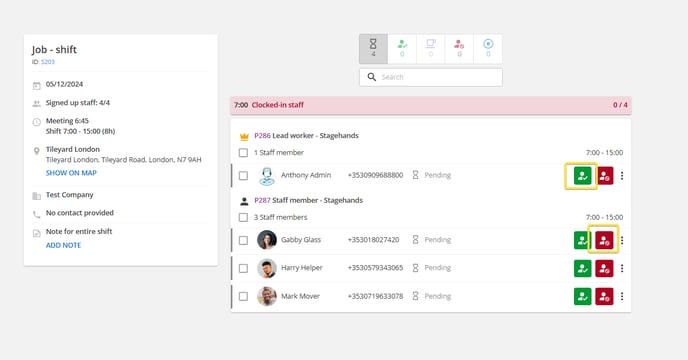
Task: Click the name Harry Helper
Action: [302, 268]
